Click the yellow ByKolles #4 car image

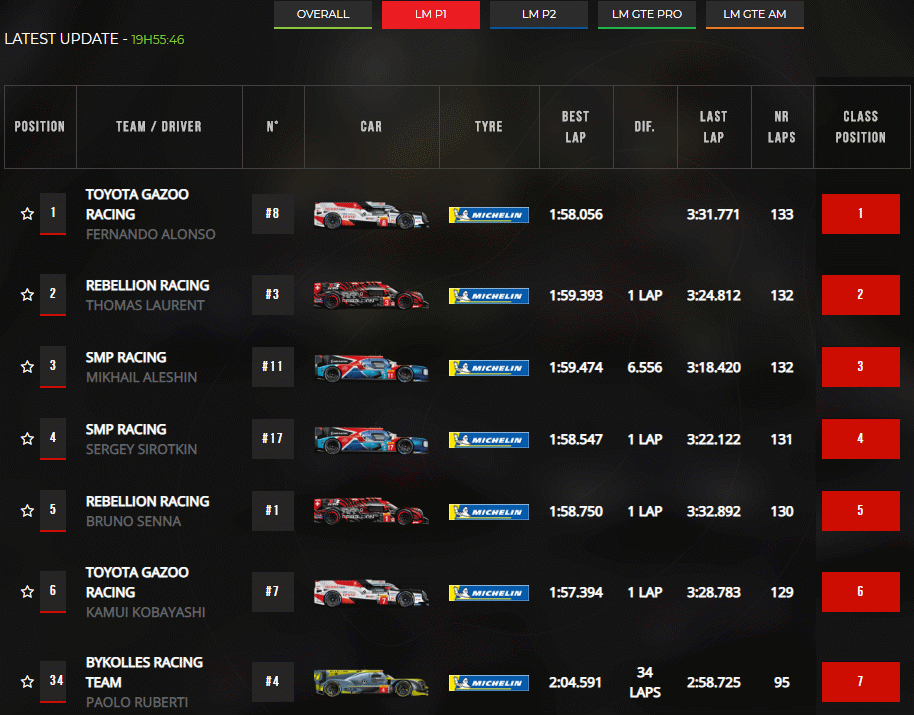pyautogui.click(x=371, y=683)
